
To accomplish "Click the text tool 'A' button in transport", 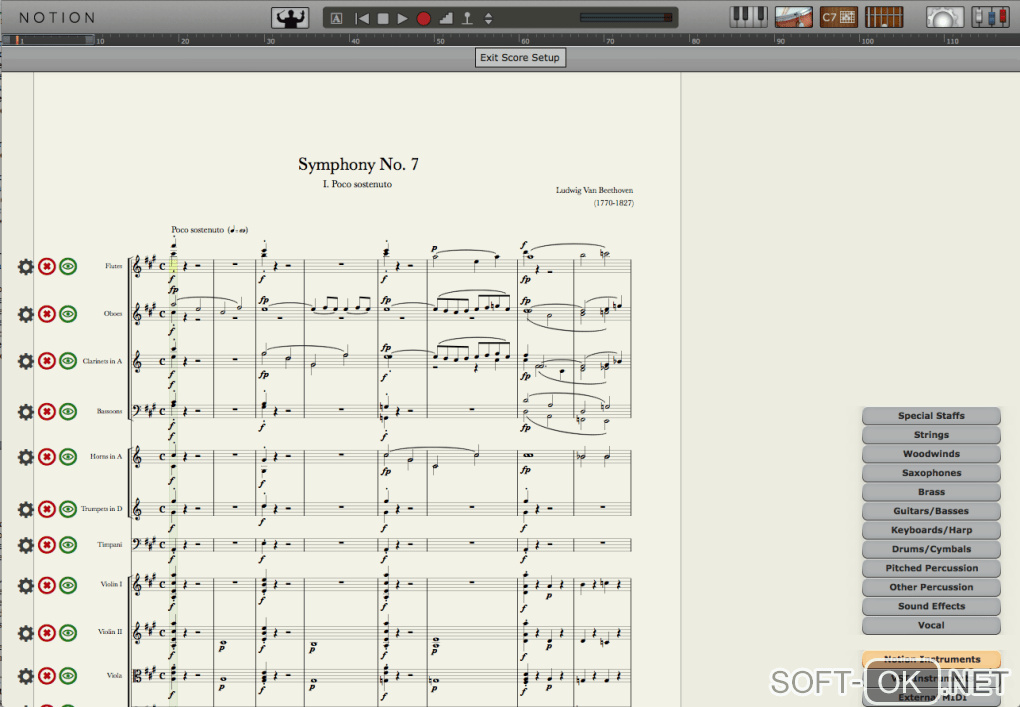I will (336, 18).
